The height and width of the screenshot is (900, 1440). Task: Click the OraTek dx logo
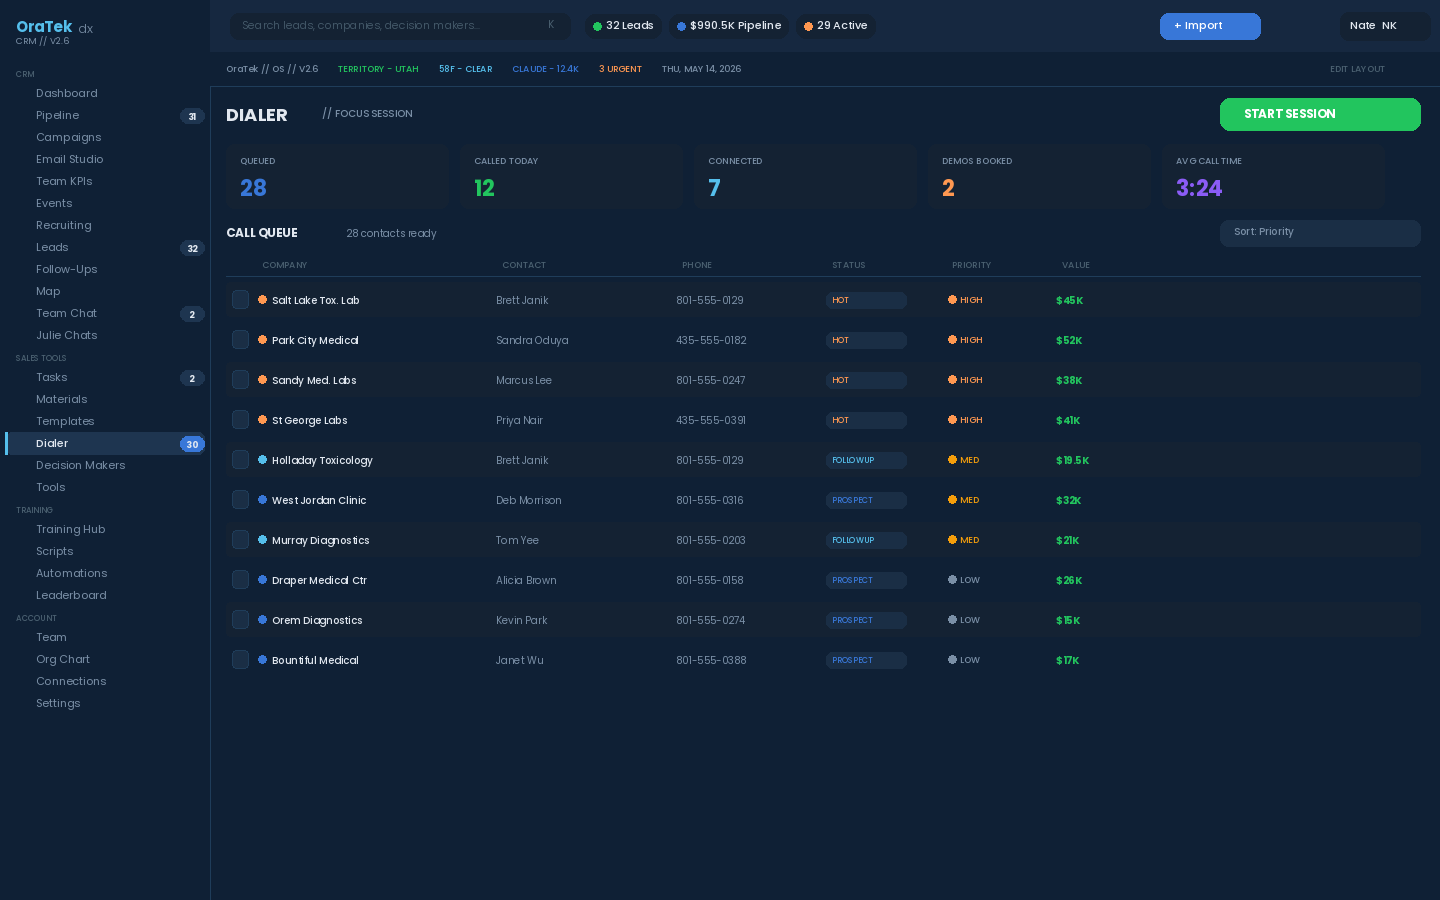pos(54,28)
